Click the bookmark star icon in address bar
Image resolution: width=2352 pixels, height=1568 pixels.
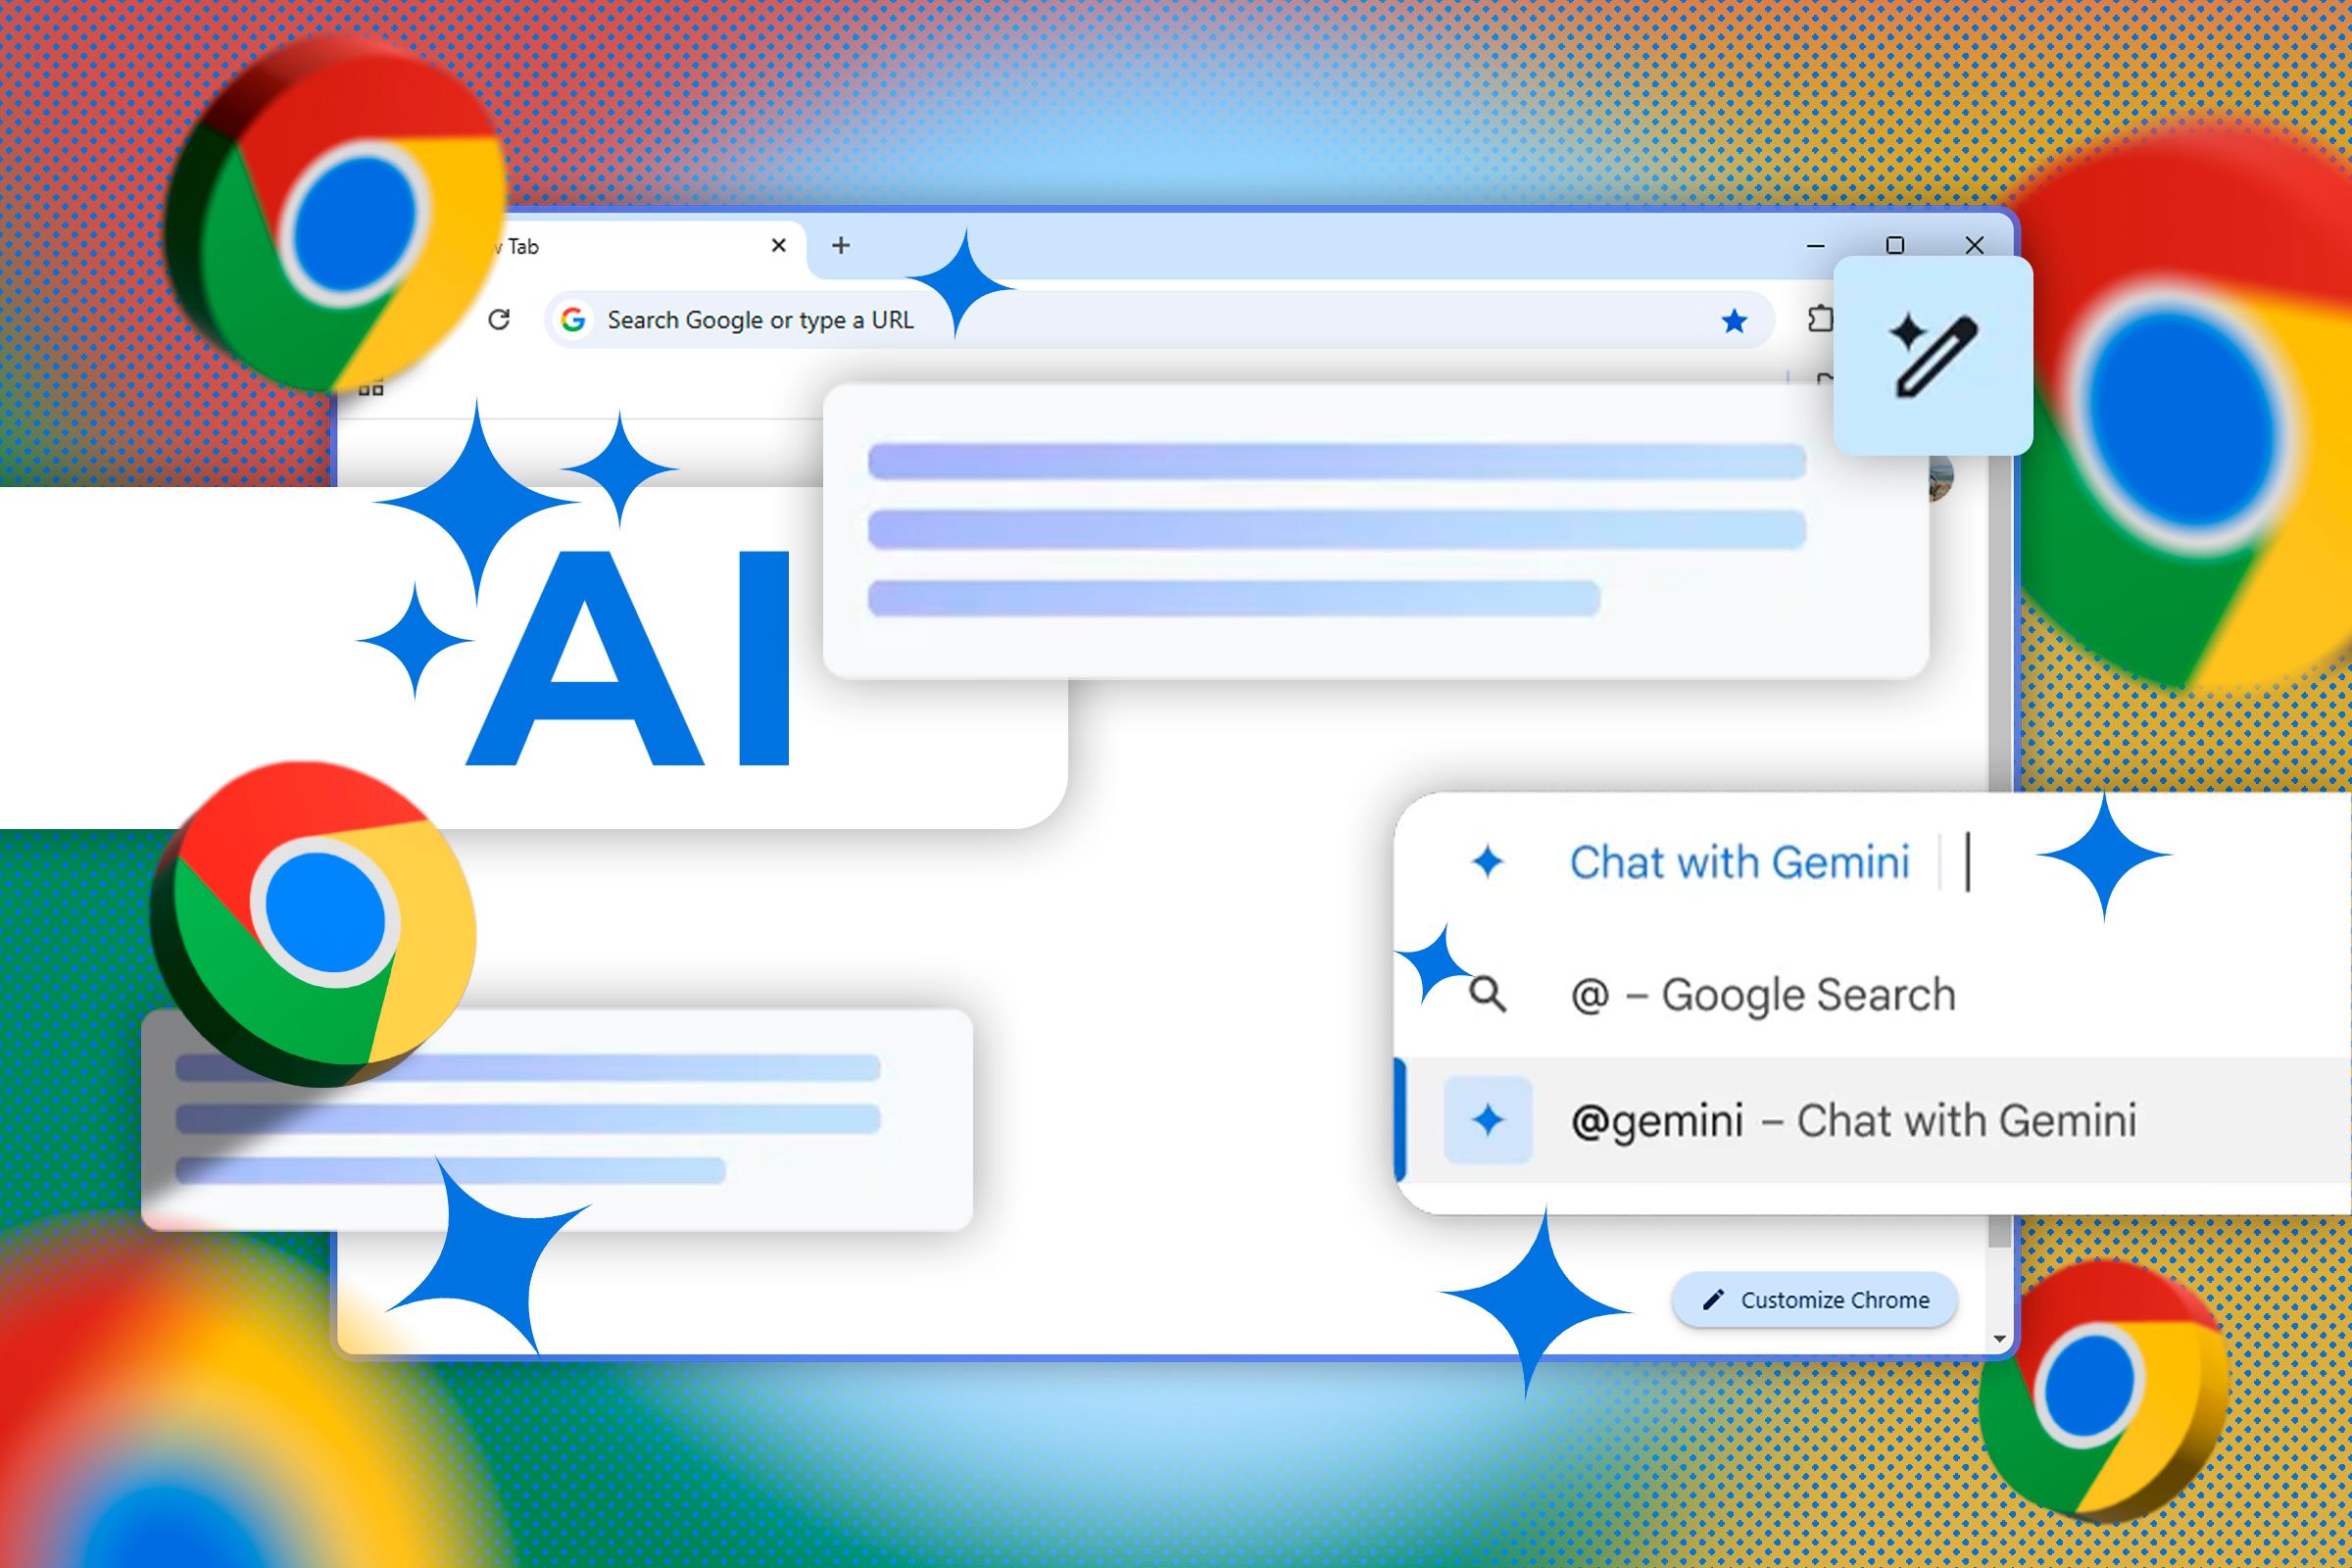(1733, 320)
